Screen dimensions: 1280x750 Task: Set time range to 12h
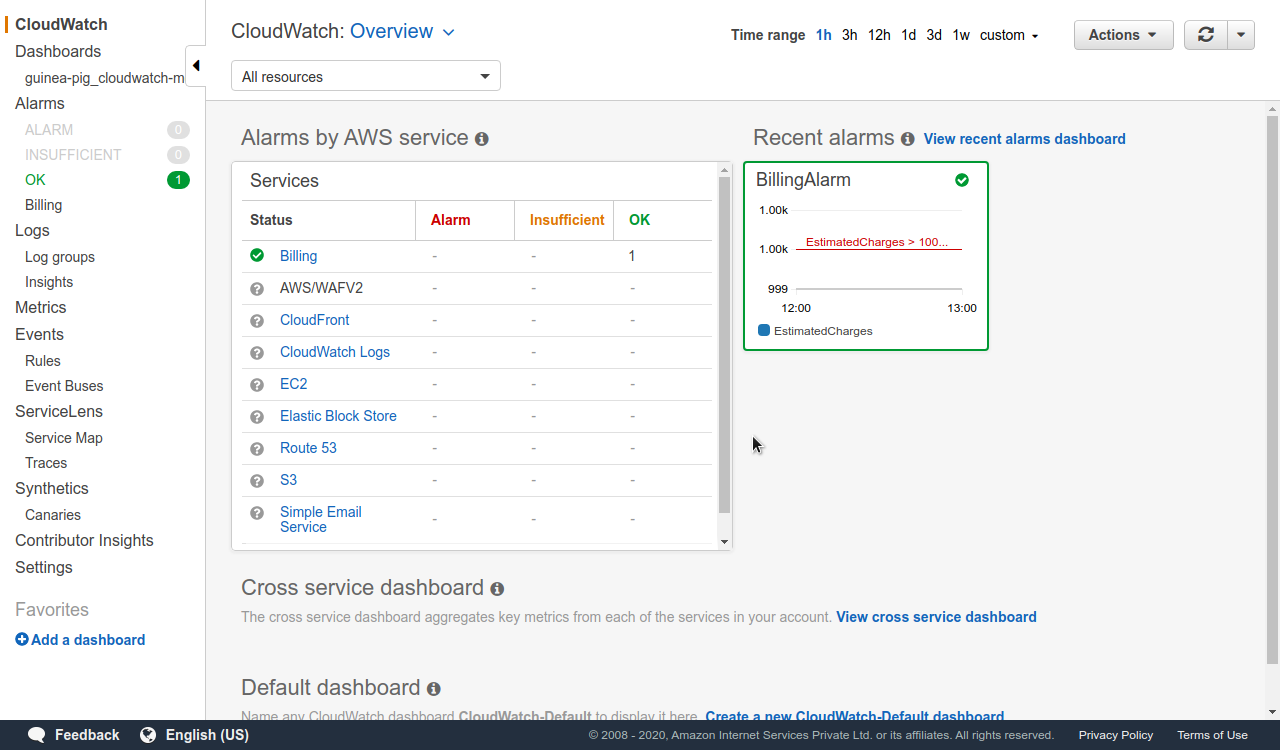tap(879, 35)
